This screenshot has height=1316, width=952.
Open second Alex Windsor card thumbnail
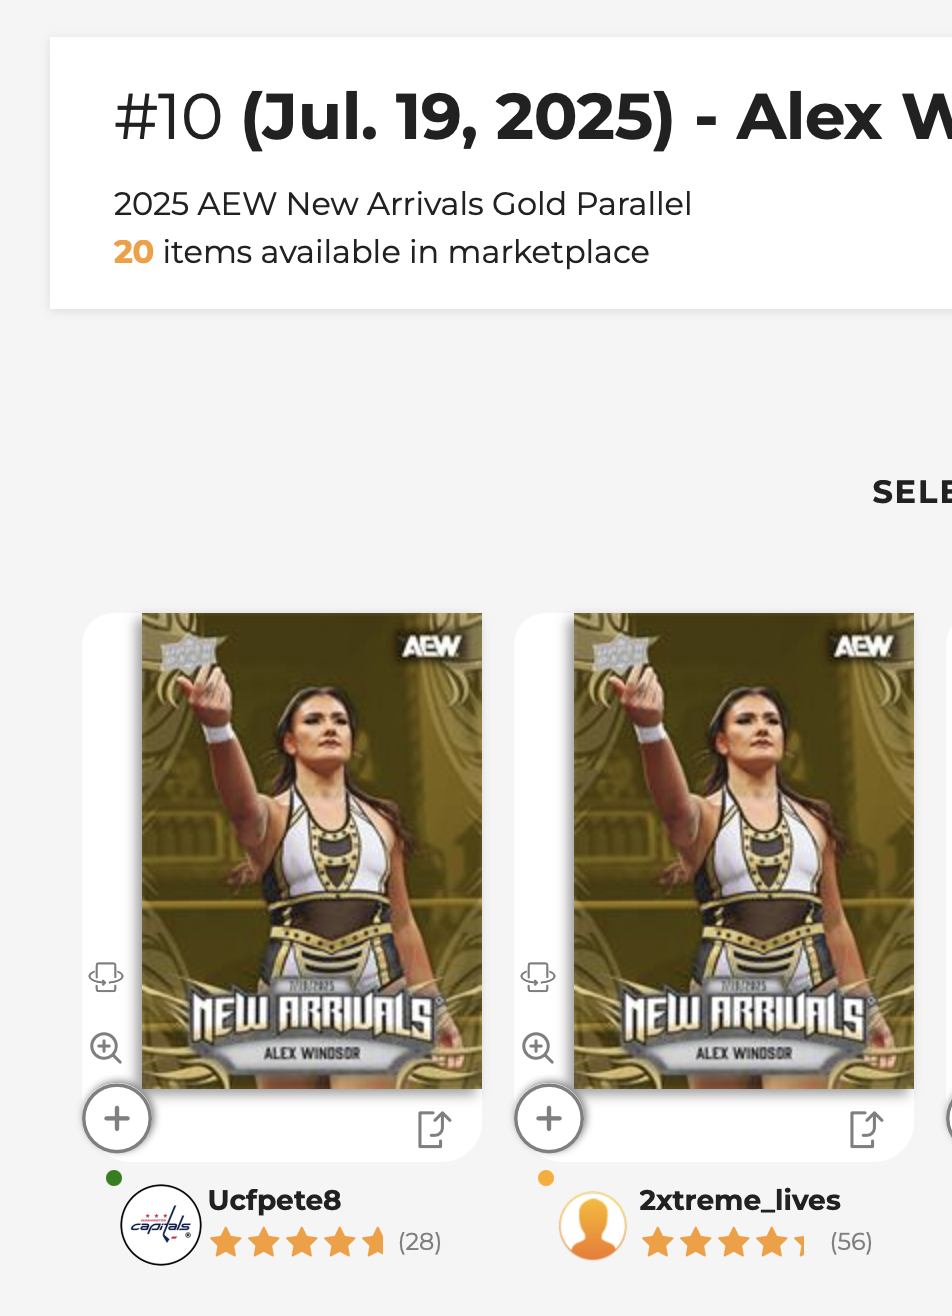tap(744, 851)
